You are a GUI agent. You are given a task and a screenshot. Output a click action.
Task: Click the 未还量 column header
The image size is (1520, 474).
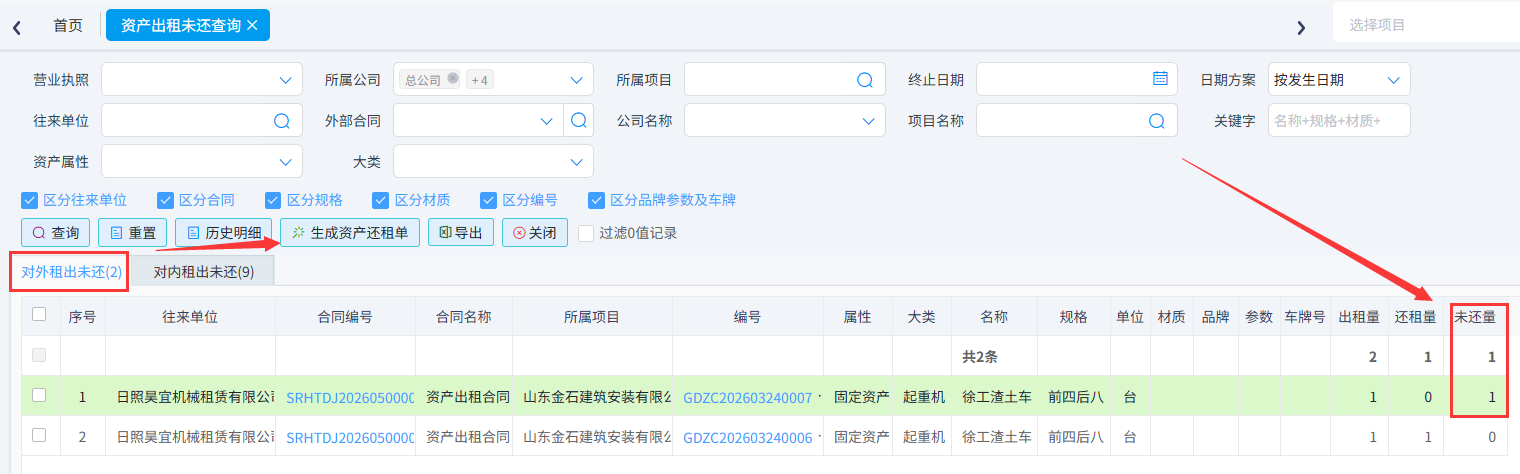click(1476, 316)
